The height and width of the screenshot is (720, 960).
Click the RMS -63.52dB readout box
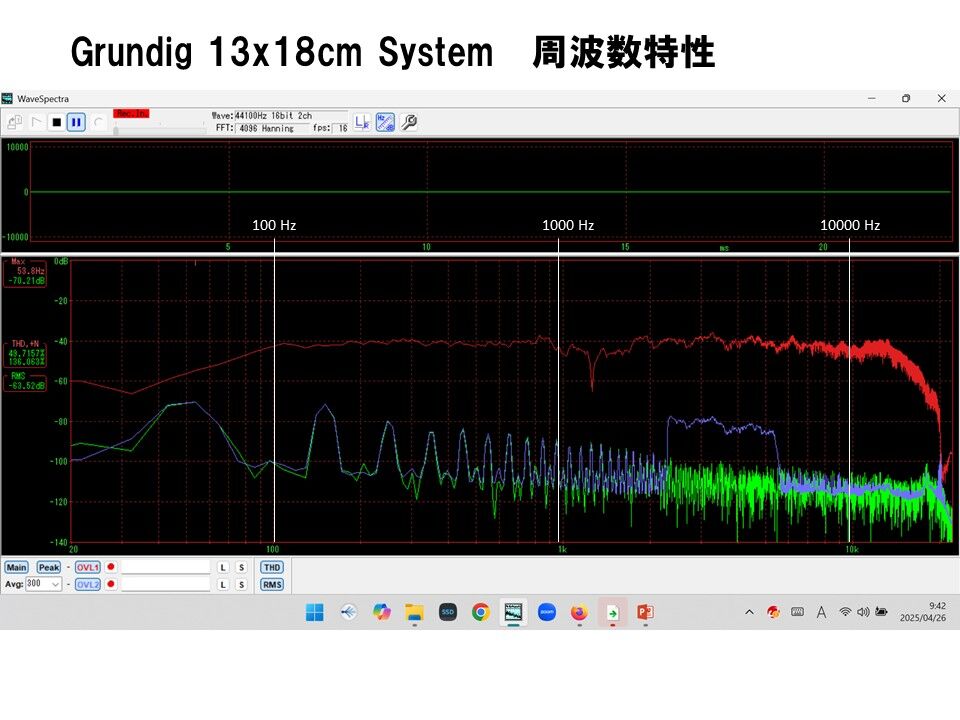point(25,381)
